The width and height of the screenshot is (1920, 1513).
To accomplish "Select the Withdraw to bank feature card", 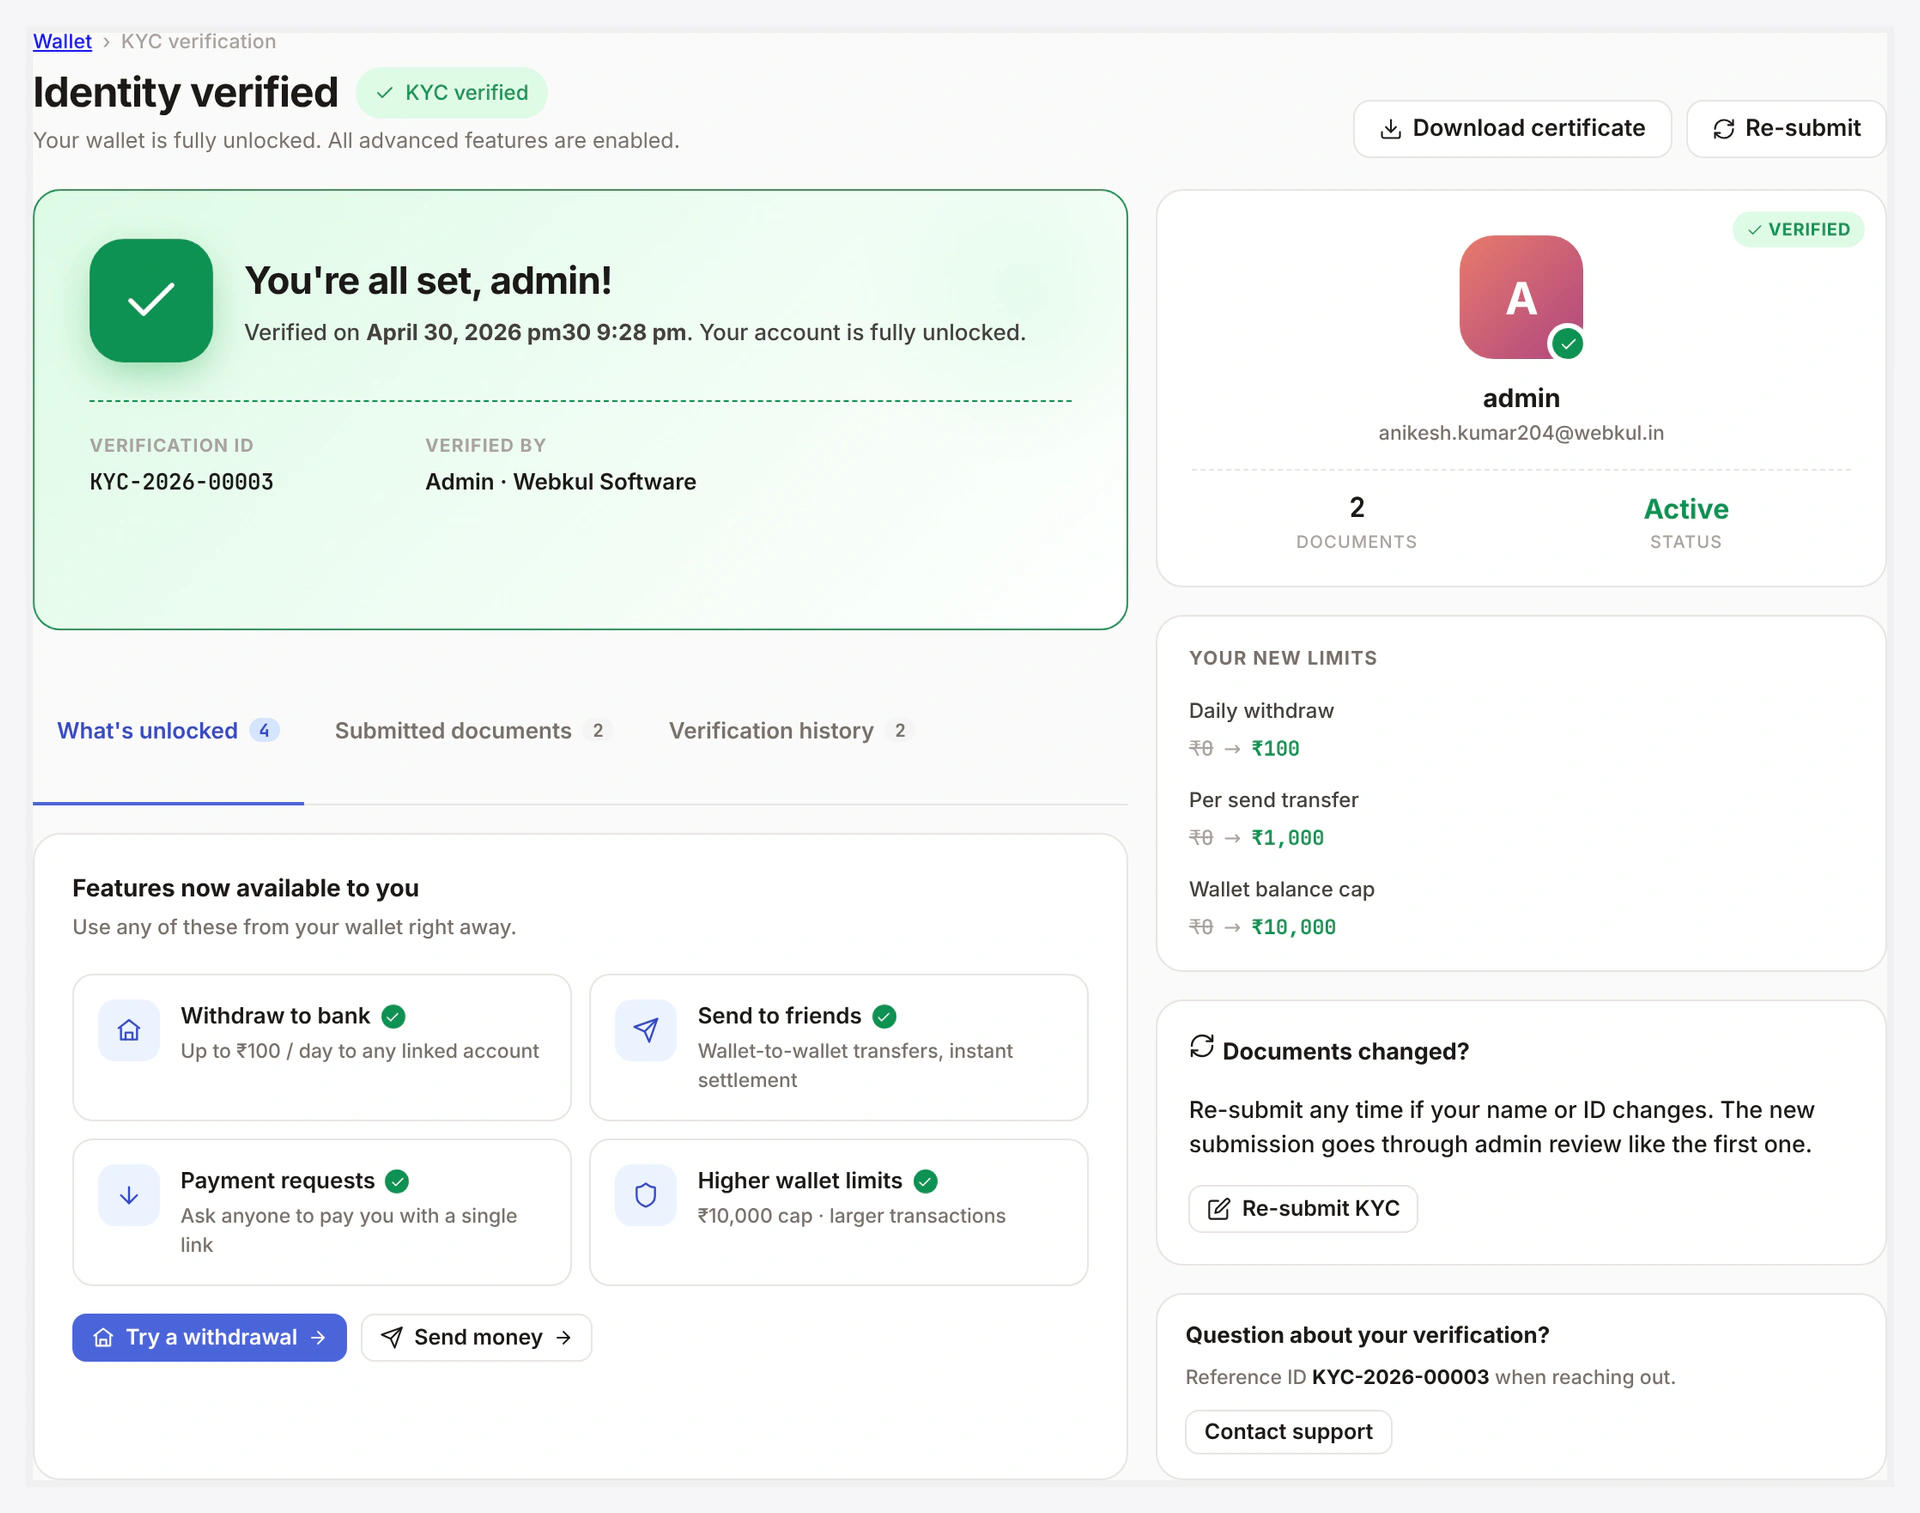I will click(x=322, y=1047).
